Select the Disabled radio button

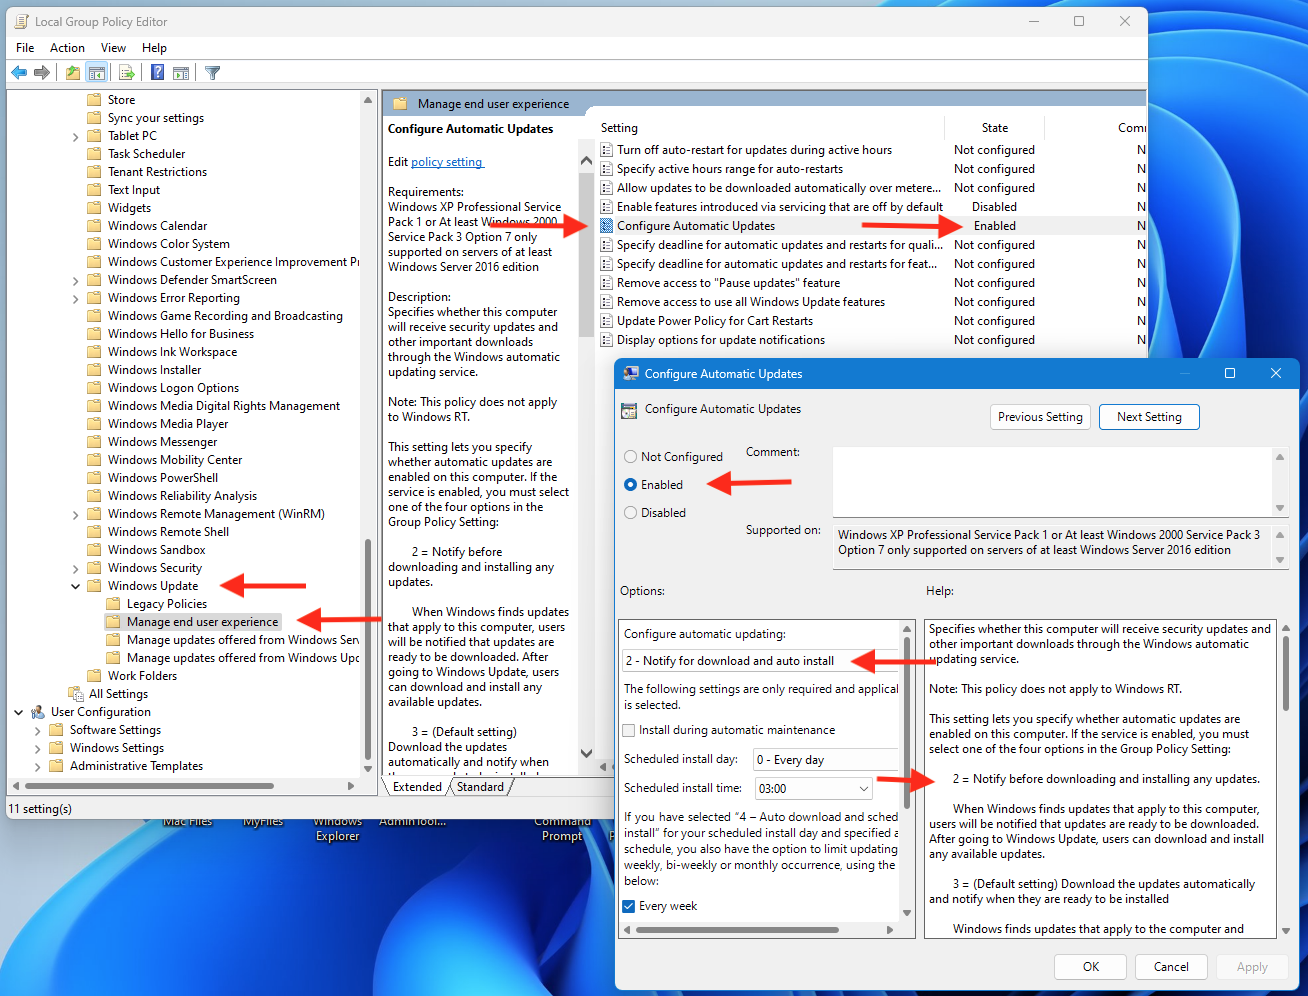(631, 513)
